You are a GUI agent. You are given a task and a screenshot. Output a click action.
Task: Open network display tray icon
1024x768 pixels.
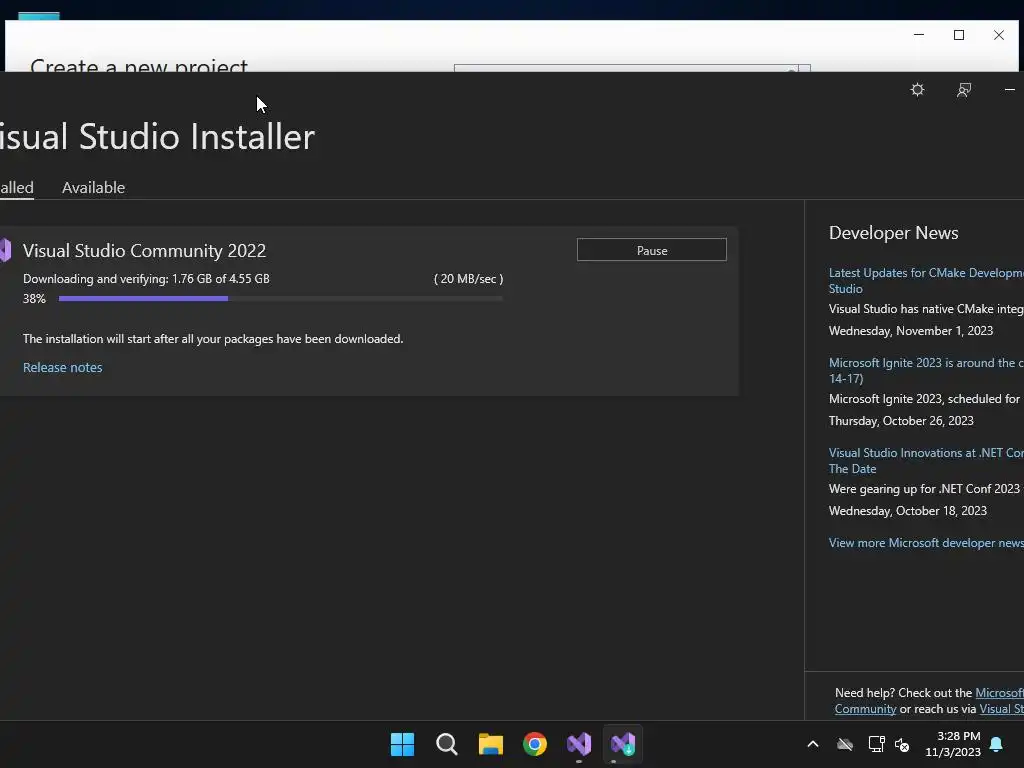tap(876, 744)
